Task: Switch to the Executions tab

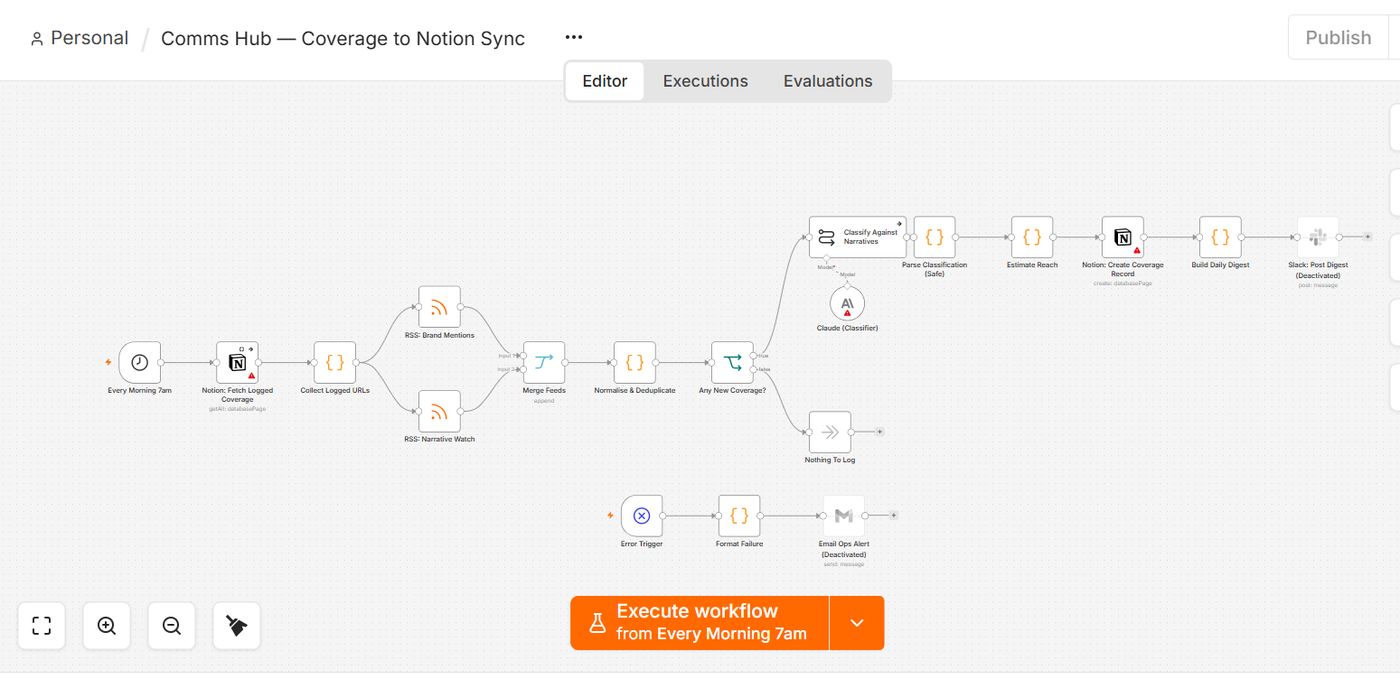Action: pos(705,81)
